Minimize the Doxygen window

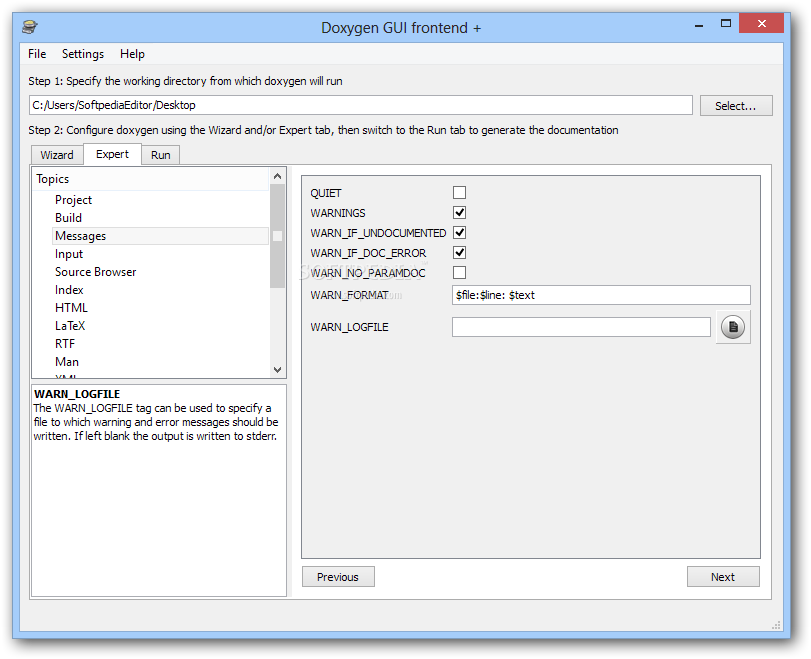pyautogui.click(x=699, y=24)
